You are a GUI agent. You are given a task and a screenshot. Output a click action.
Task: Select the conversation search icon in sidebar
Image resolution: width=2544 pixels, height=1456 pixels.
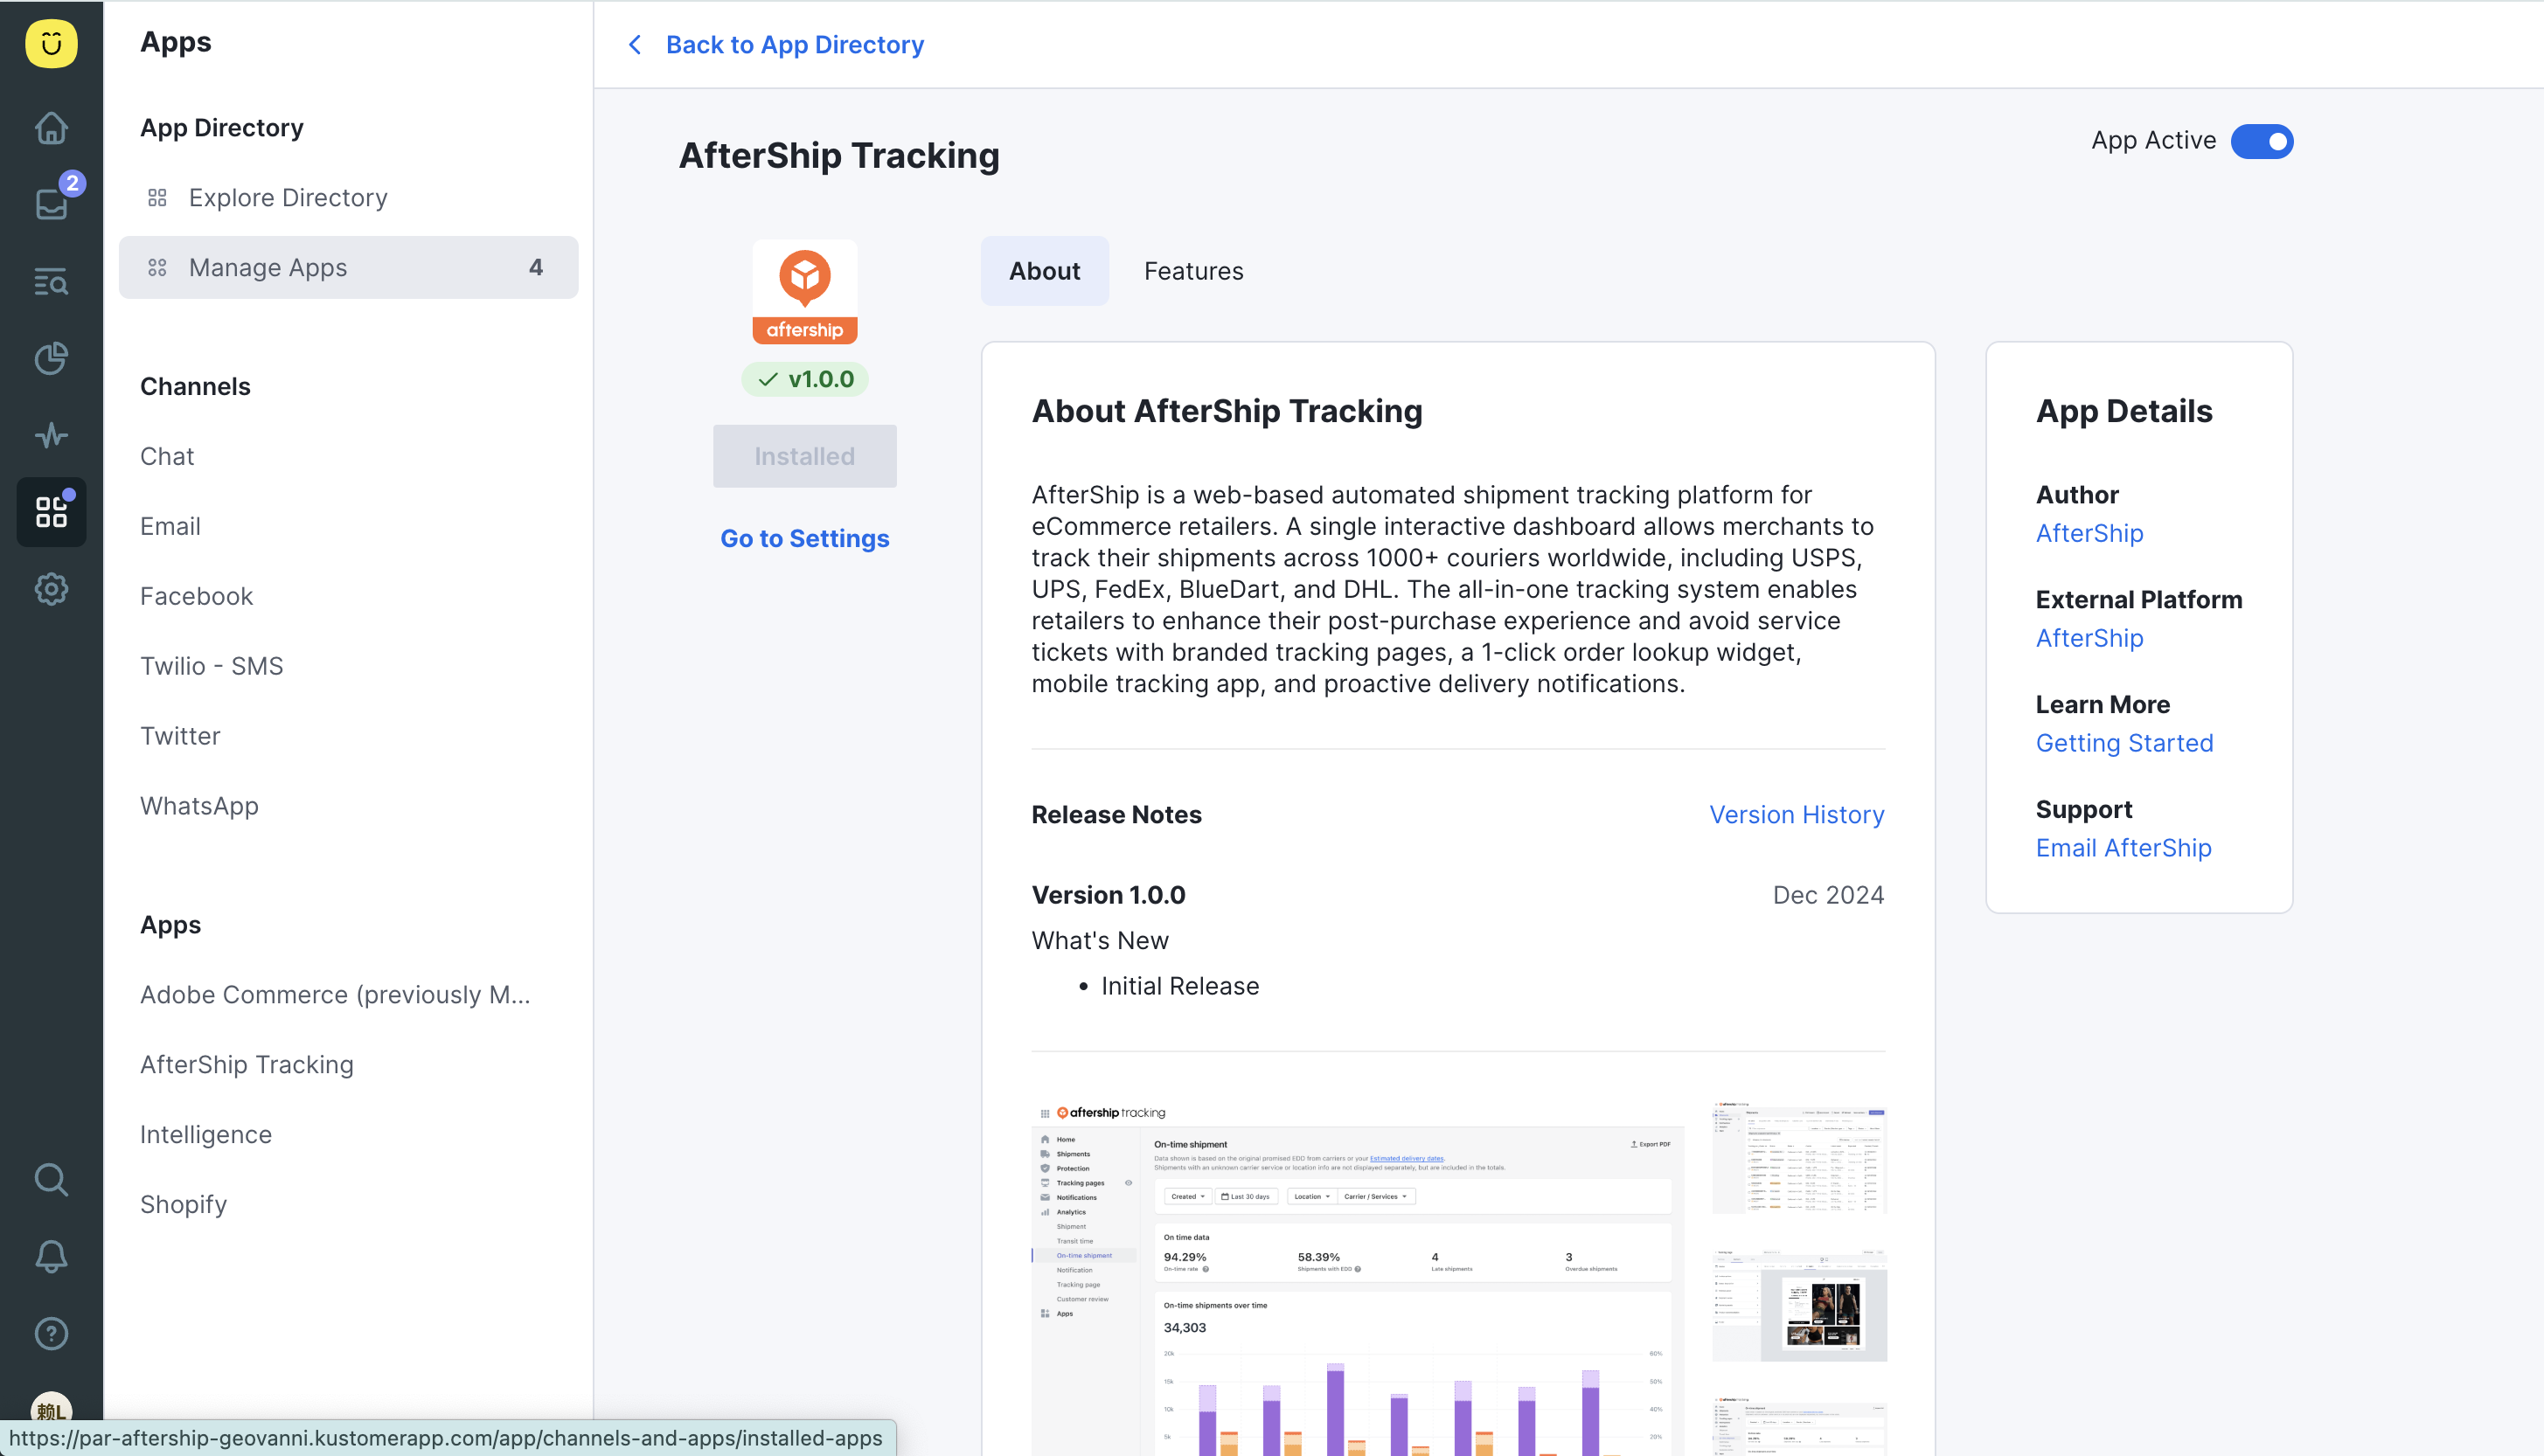tap(51, 281)
